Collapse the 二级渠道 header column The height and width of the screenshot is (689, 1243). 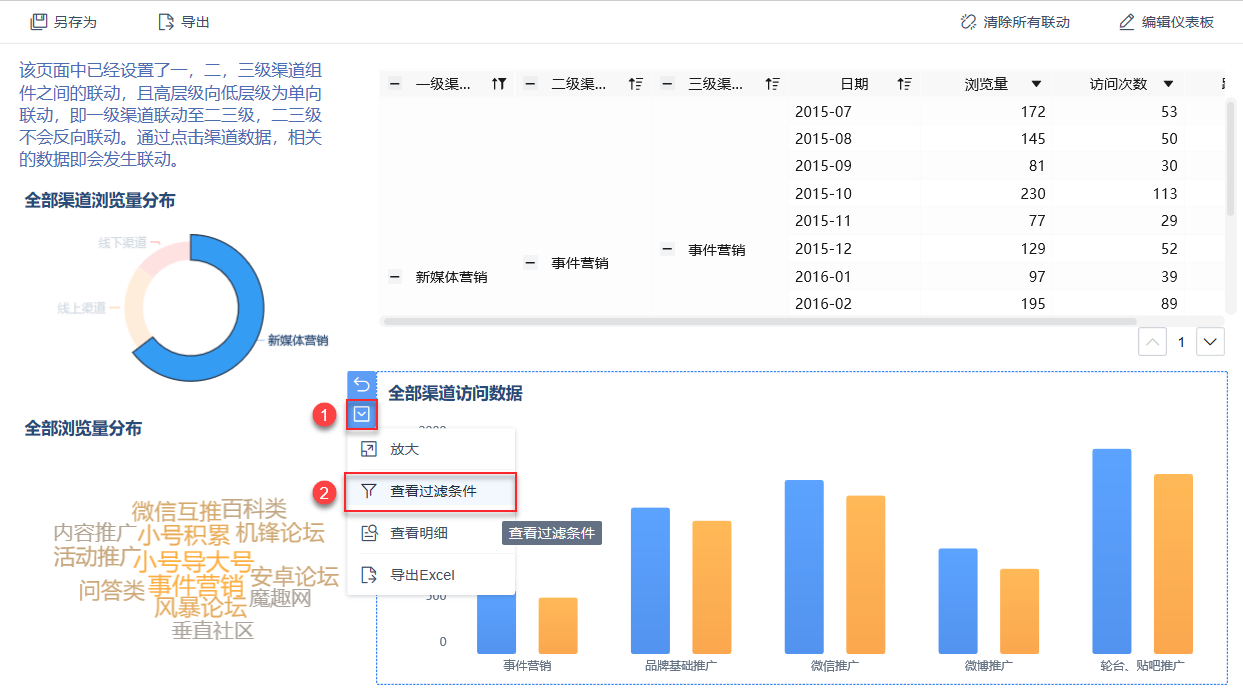531,84
